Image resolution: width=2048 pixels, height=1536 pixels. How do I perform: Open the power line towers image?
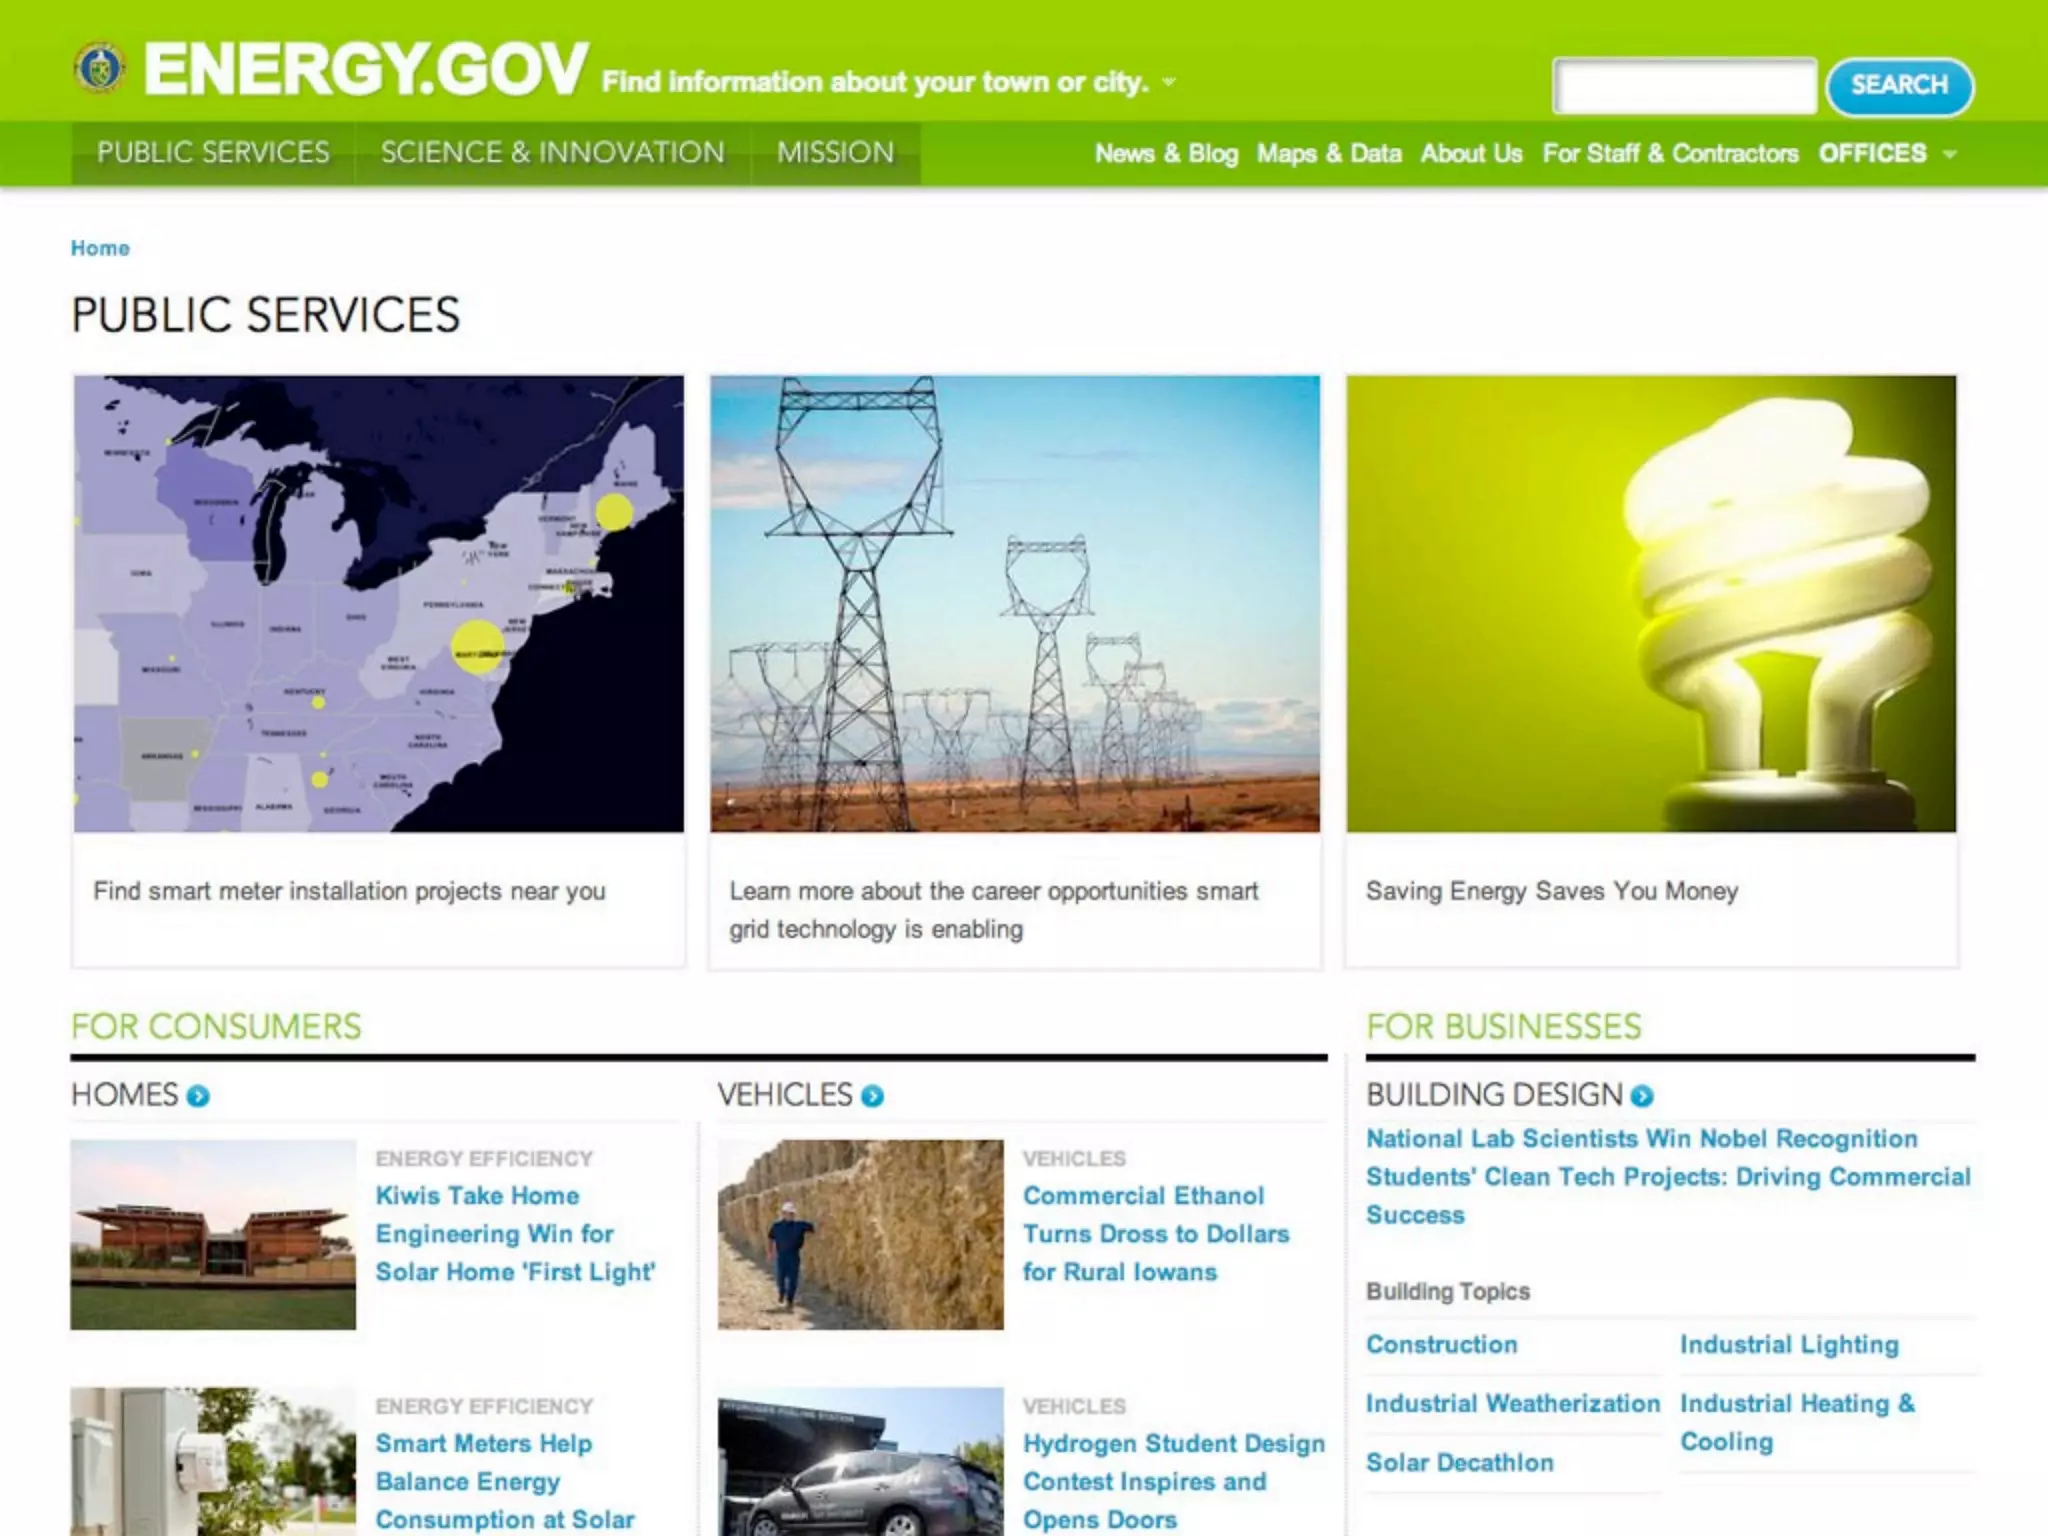point(1014,603)
